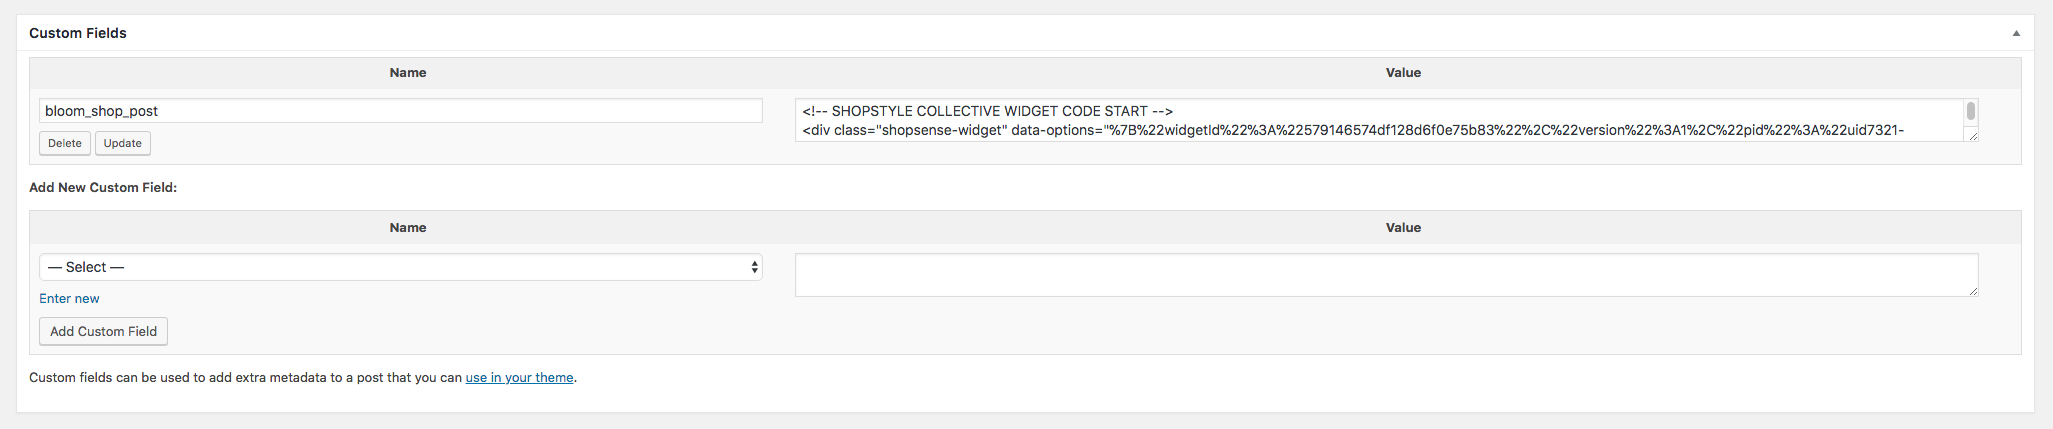Click resize grip of widget code textarea
This screenshot has width=2053, height=429.
[1973, 136]
